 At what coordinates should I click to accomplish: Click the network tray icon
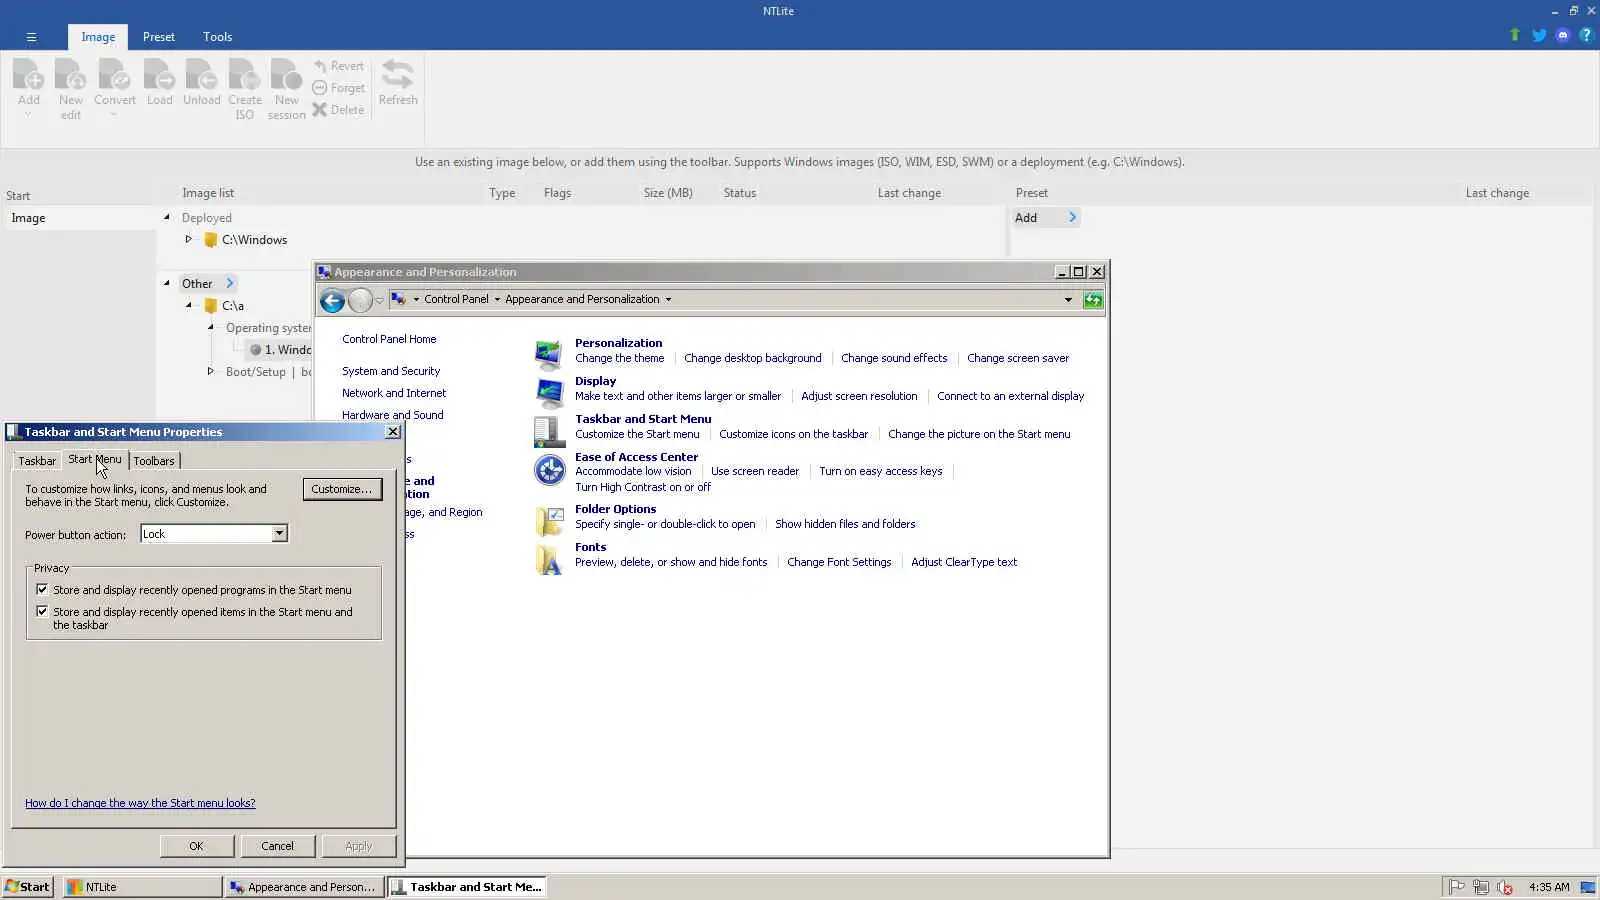pos(1481,887)
